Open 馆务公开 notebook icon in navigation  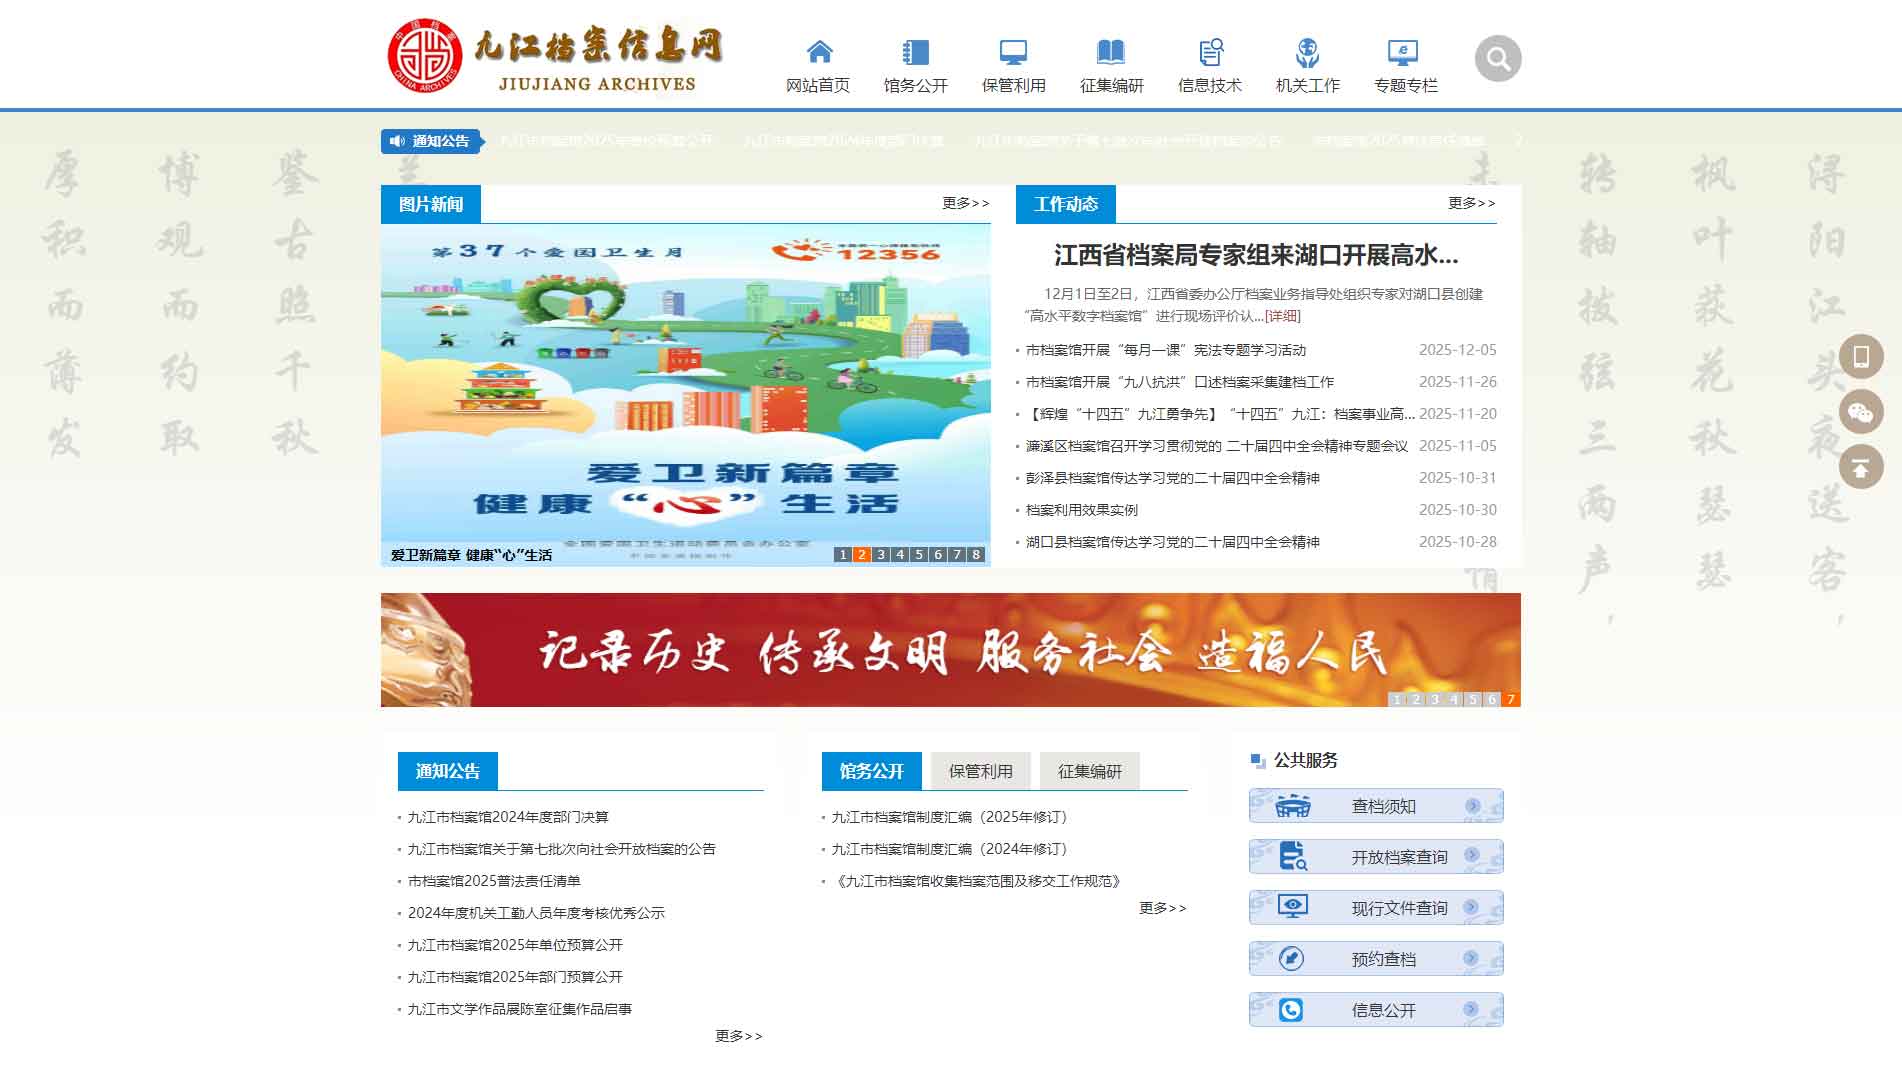tap(915, 51)
